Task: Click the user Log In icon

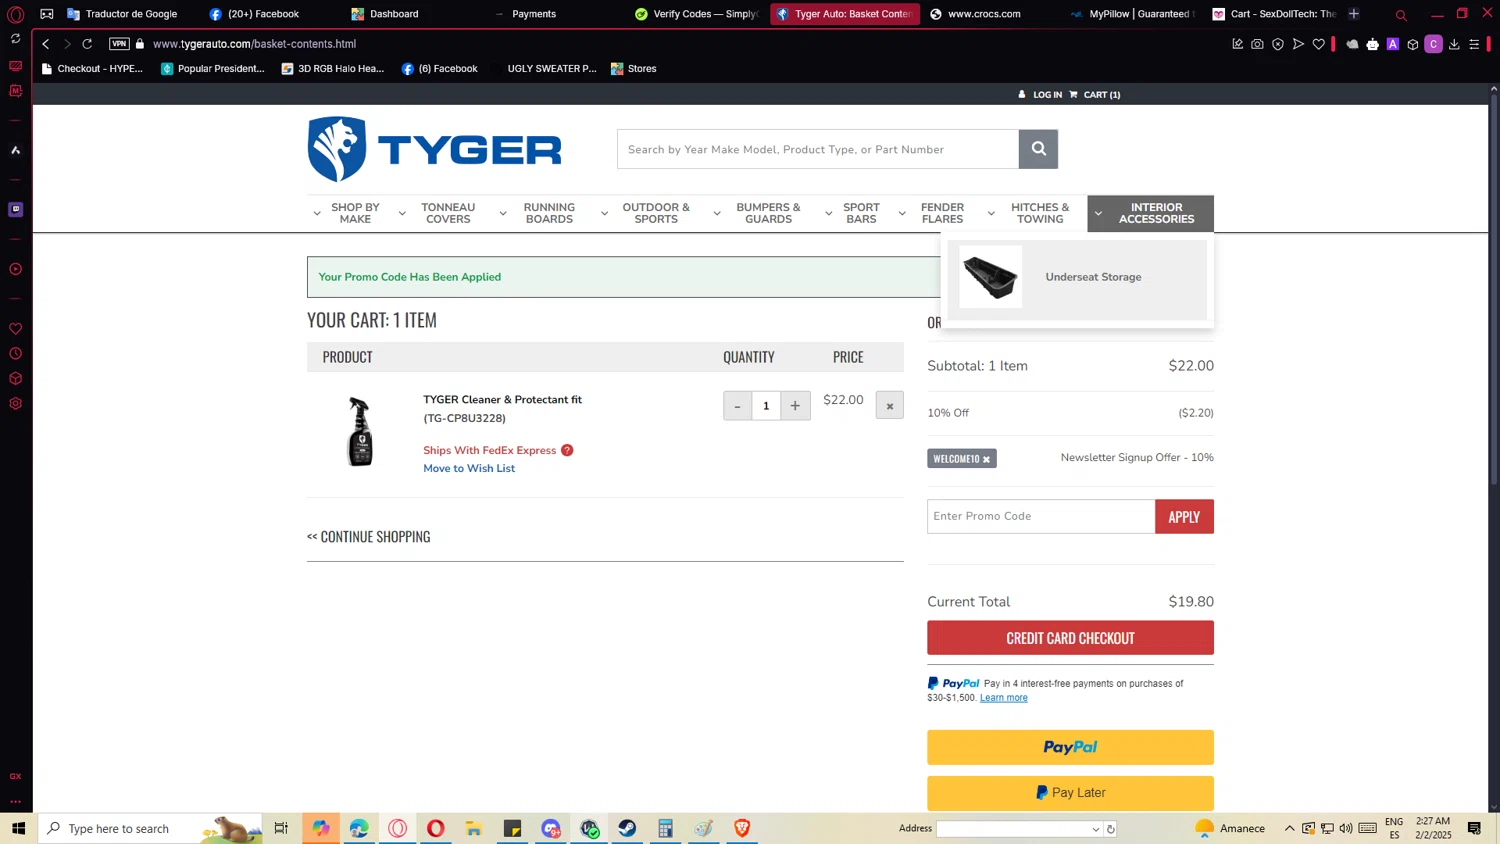Action: point(1022,95)
